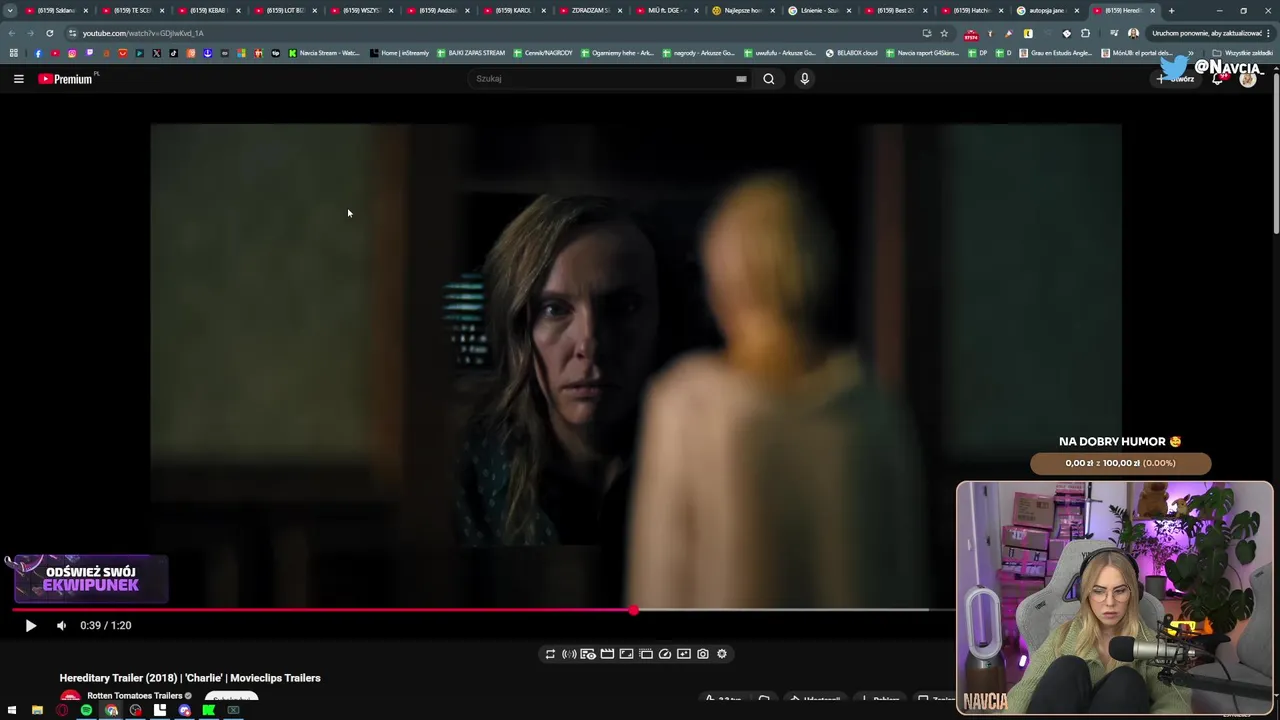This screenshot has width=1280, height=720.
Task: Play the Hereditary trailer video
Action: click(30, 626)
